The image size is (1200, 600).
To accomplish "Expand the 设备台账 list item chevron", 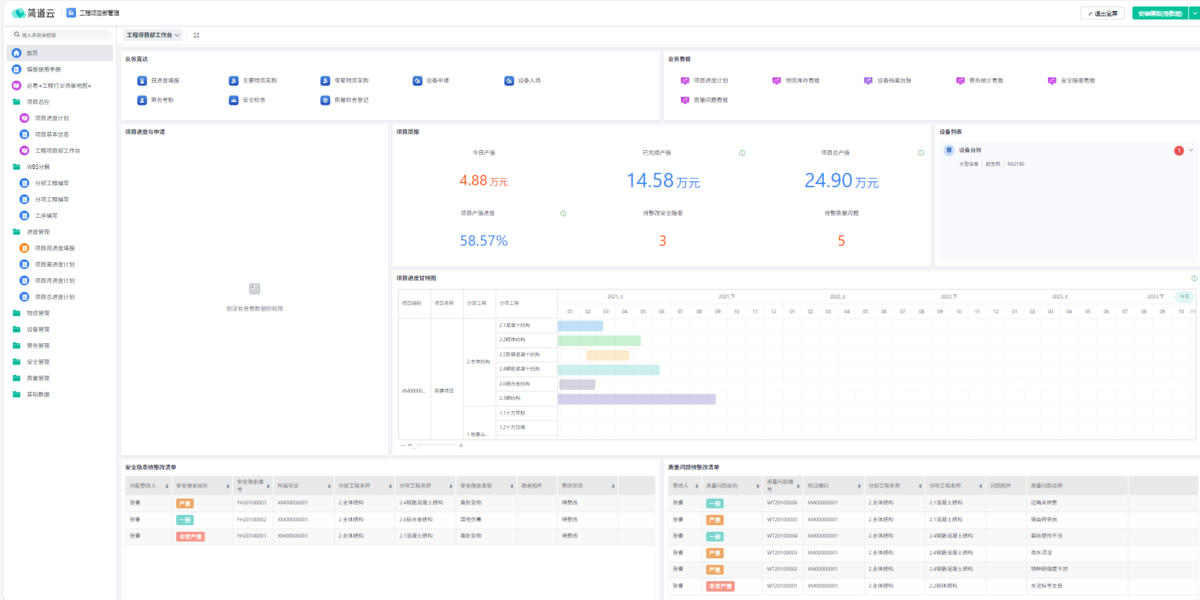I will point(1190,151).
